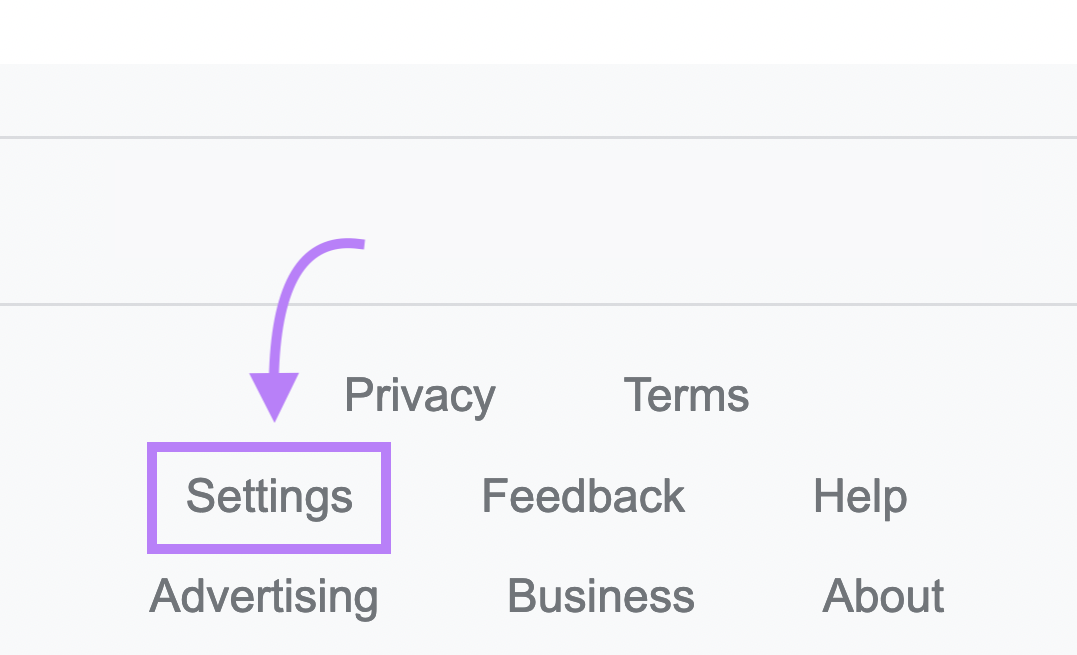This screenshot has width=1077, height=655.
Task: Access help through the Help link
Action: point(861,496)
